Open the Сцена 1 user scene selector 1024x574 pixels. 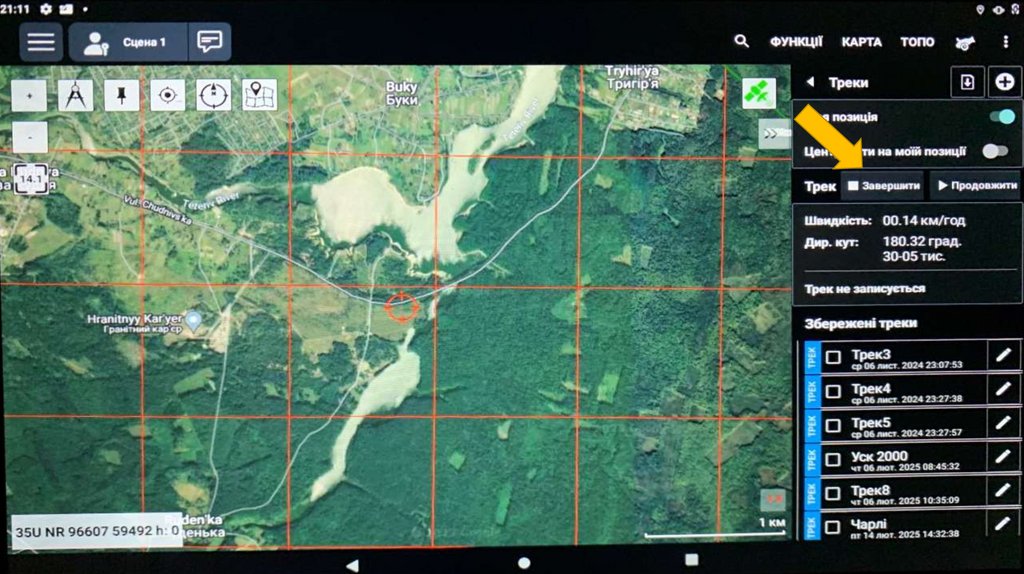[x=128, y=42]
